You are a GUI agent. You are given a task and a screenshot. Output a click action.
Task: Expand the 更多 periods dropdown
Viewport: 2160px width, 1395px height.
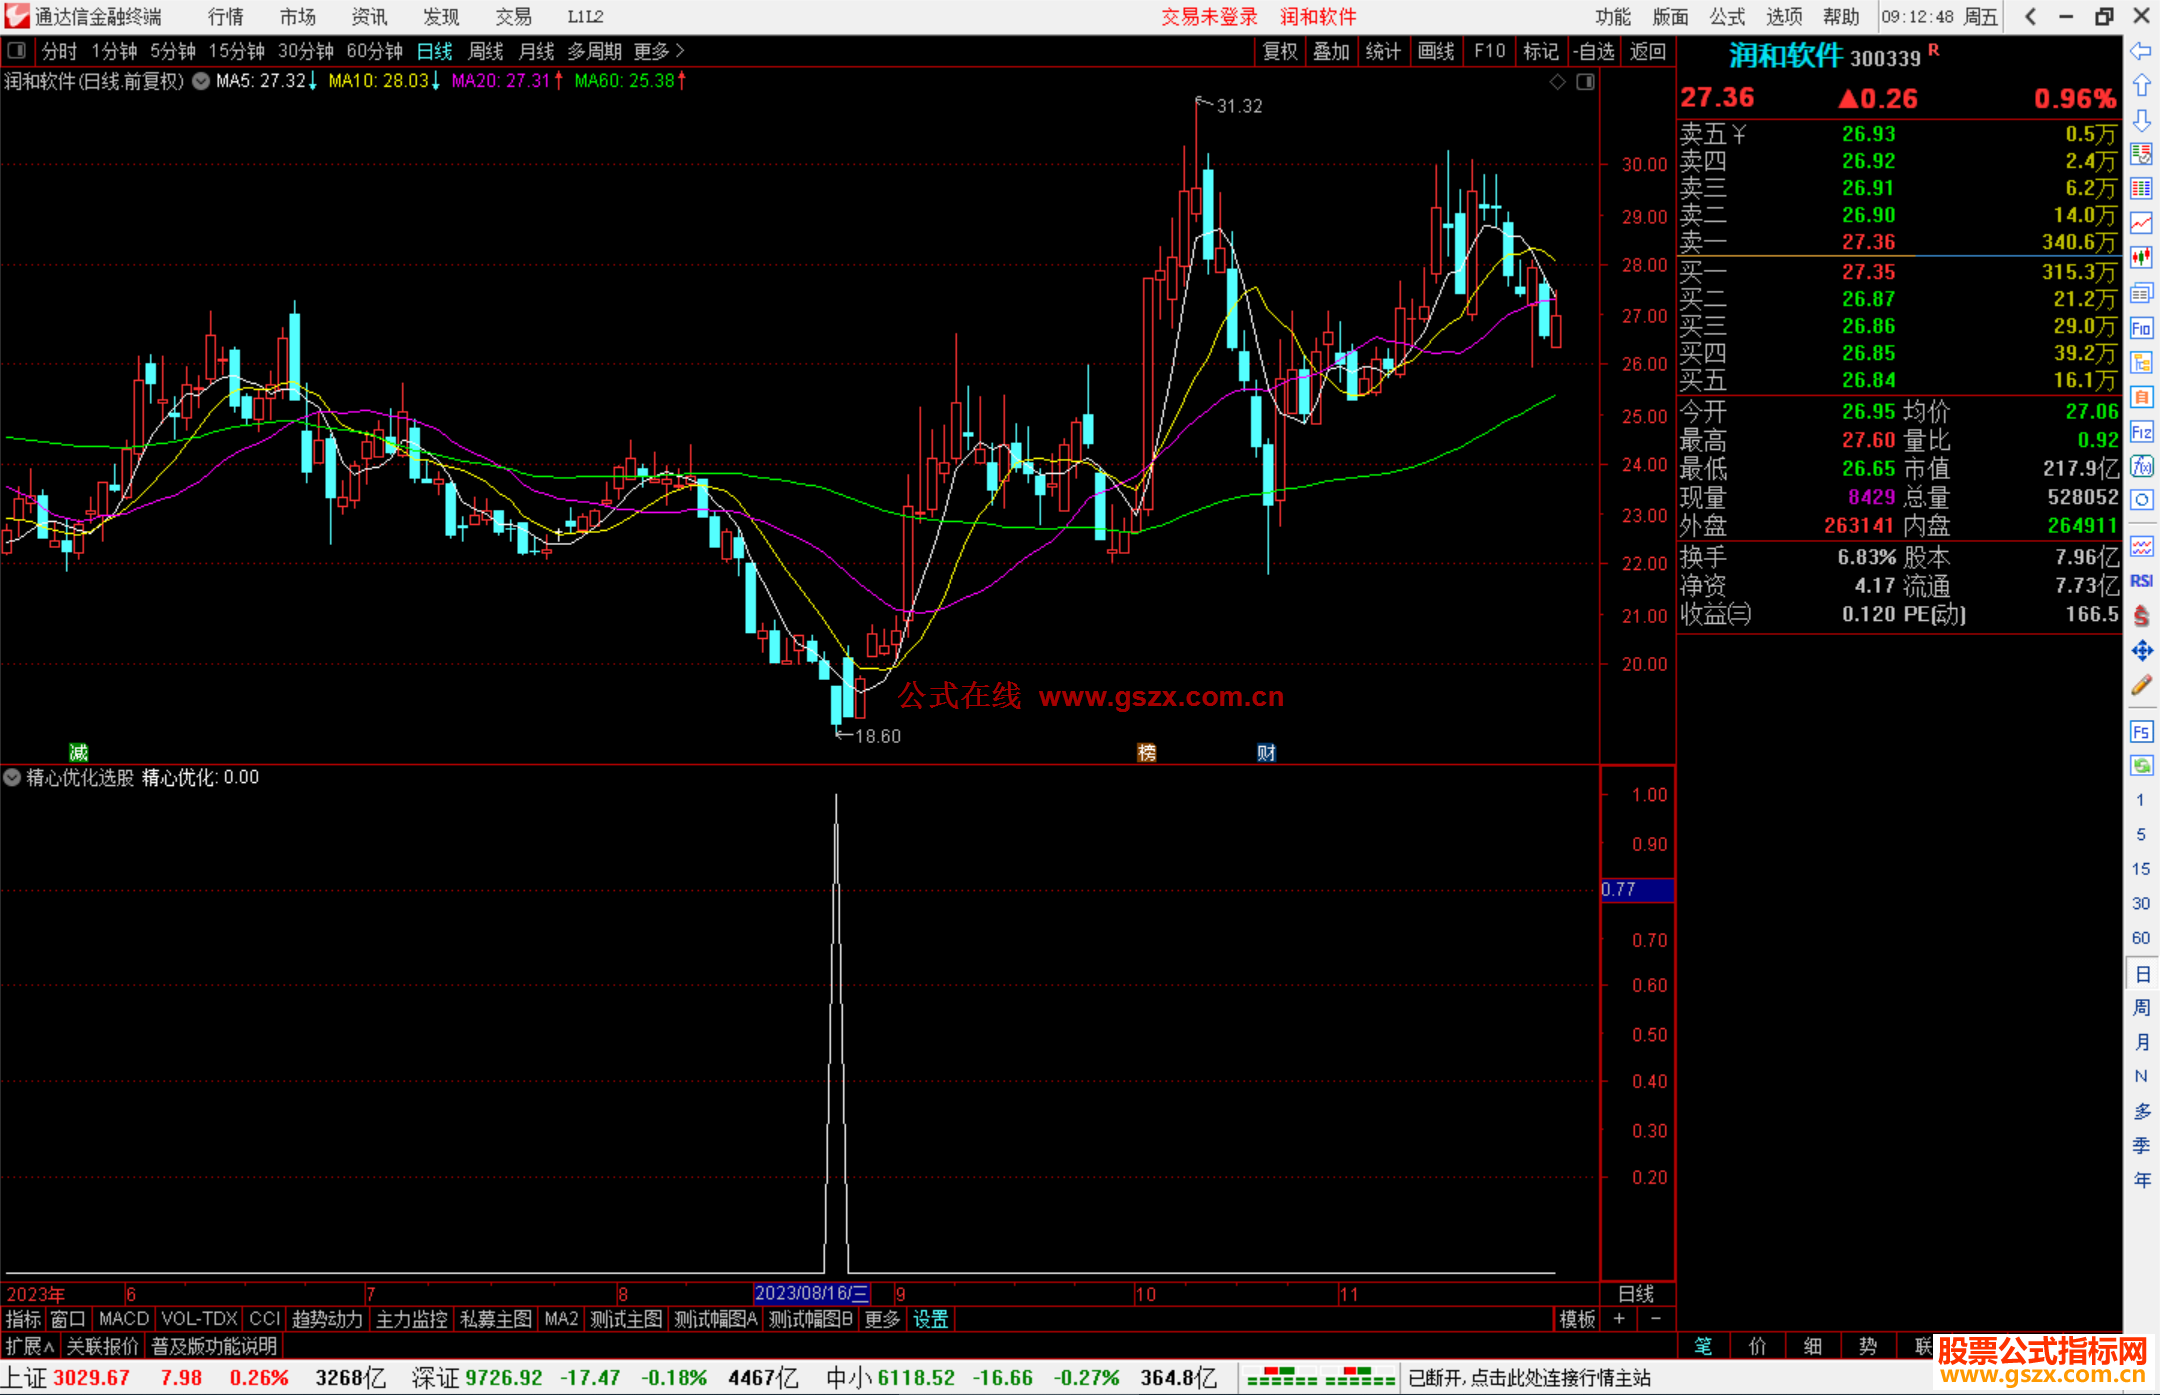(658, 51)
